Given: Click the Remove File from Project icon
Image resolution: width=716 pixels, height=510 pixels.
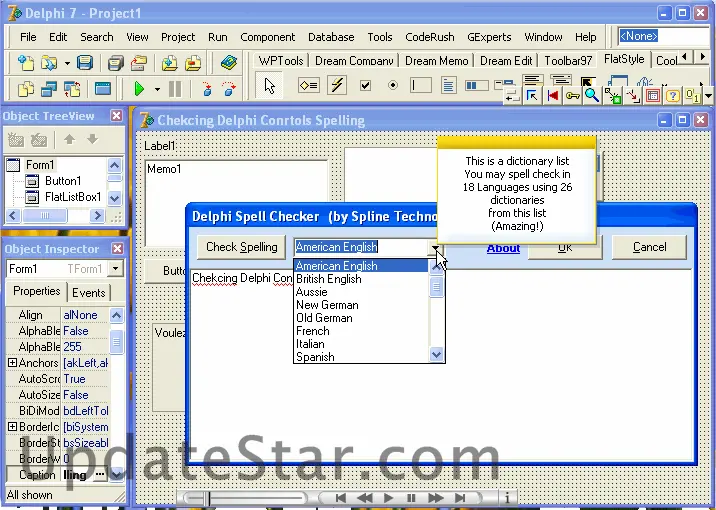Looking at the screenshot, I should coord(193,62).
